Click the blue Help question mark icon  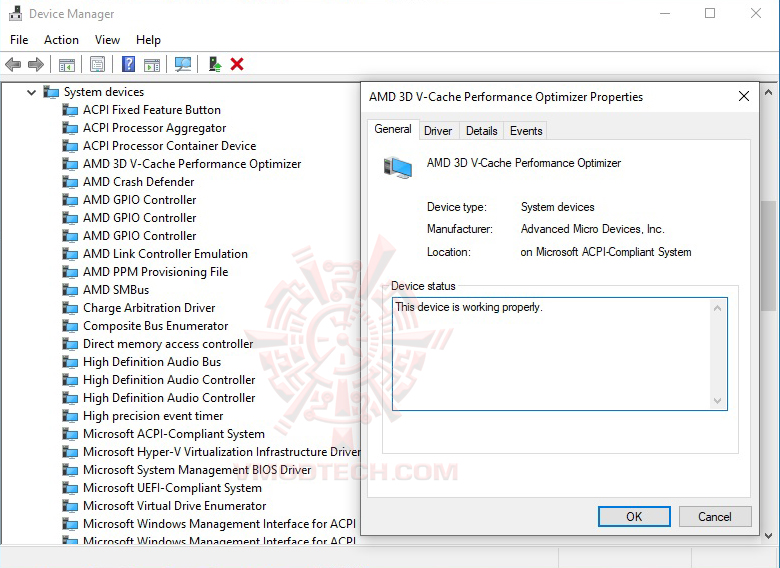[128, 64]
